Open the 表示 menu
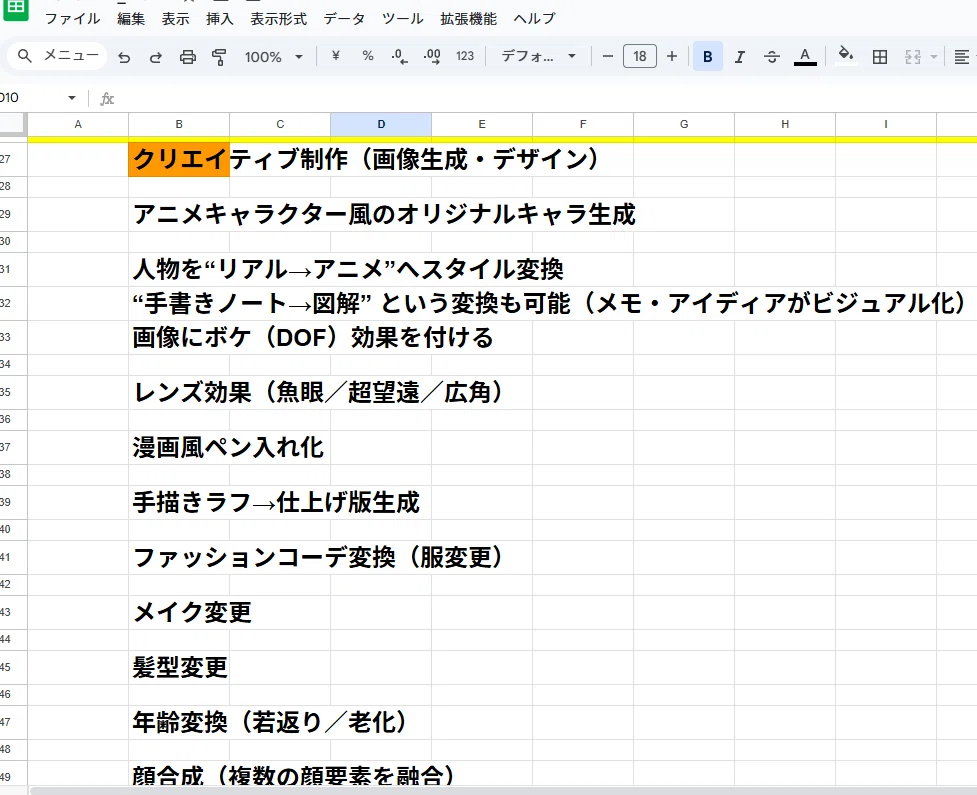The image size is (977, 795). (175, 19)
